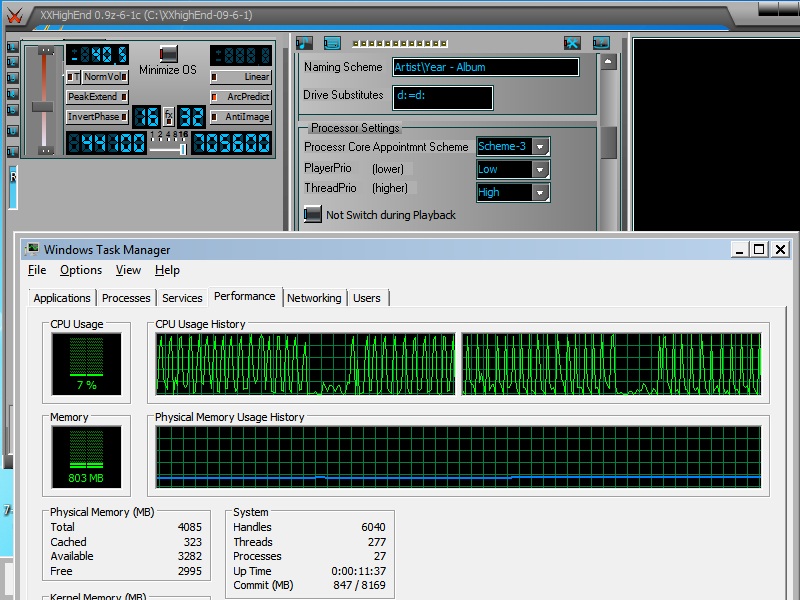Toggle Not Switch during Playback
The width and height of the screenshot is (800, 600).
[312, 215]
